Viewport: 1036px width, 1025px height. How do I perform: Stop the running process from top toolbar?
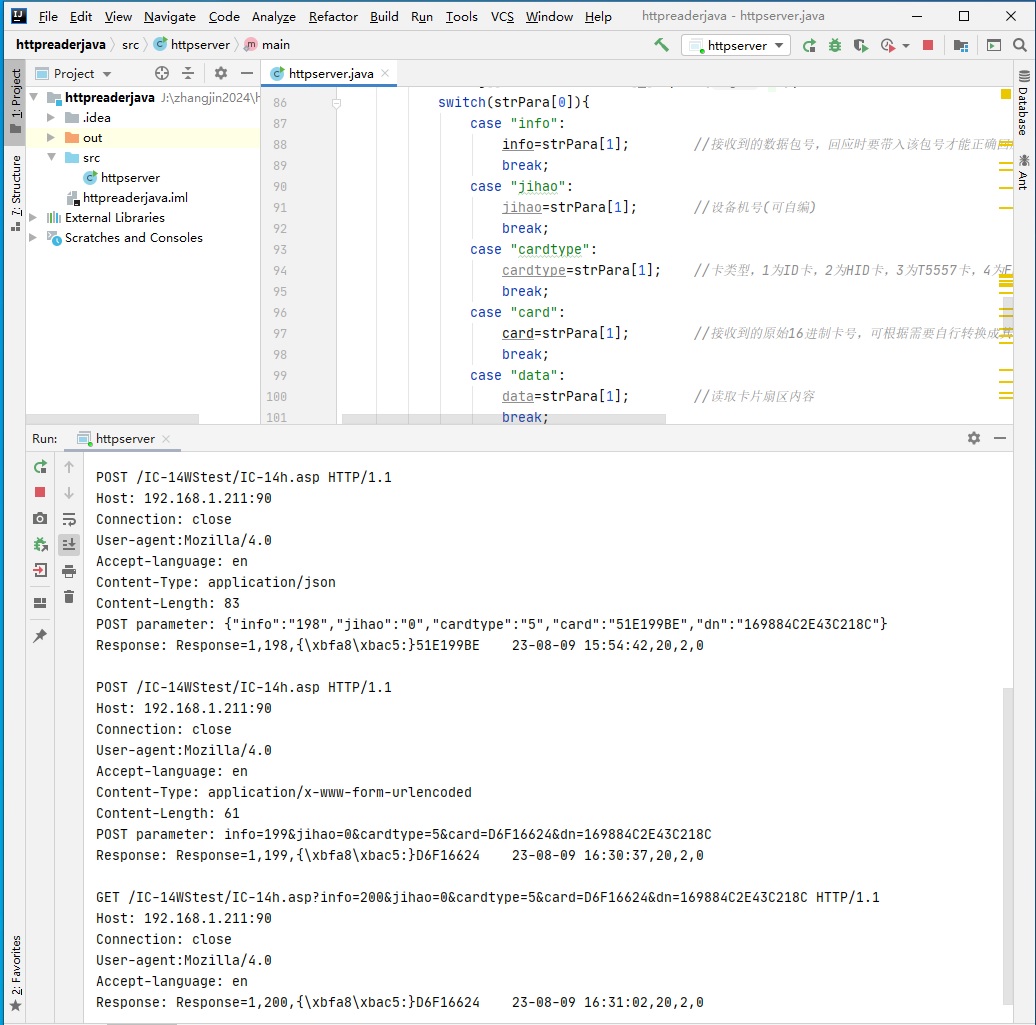pyautogui.click(x=928, y=45)
